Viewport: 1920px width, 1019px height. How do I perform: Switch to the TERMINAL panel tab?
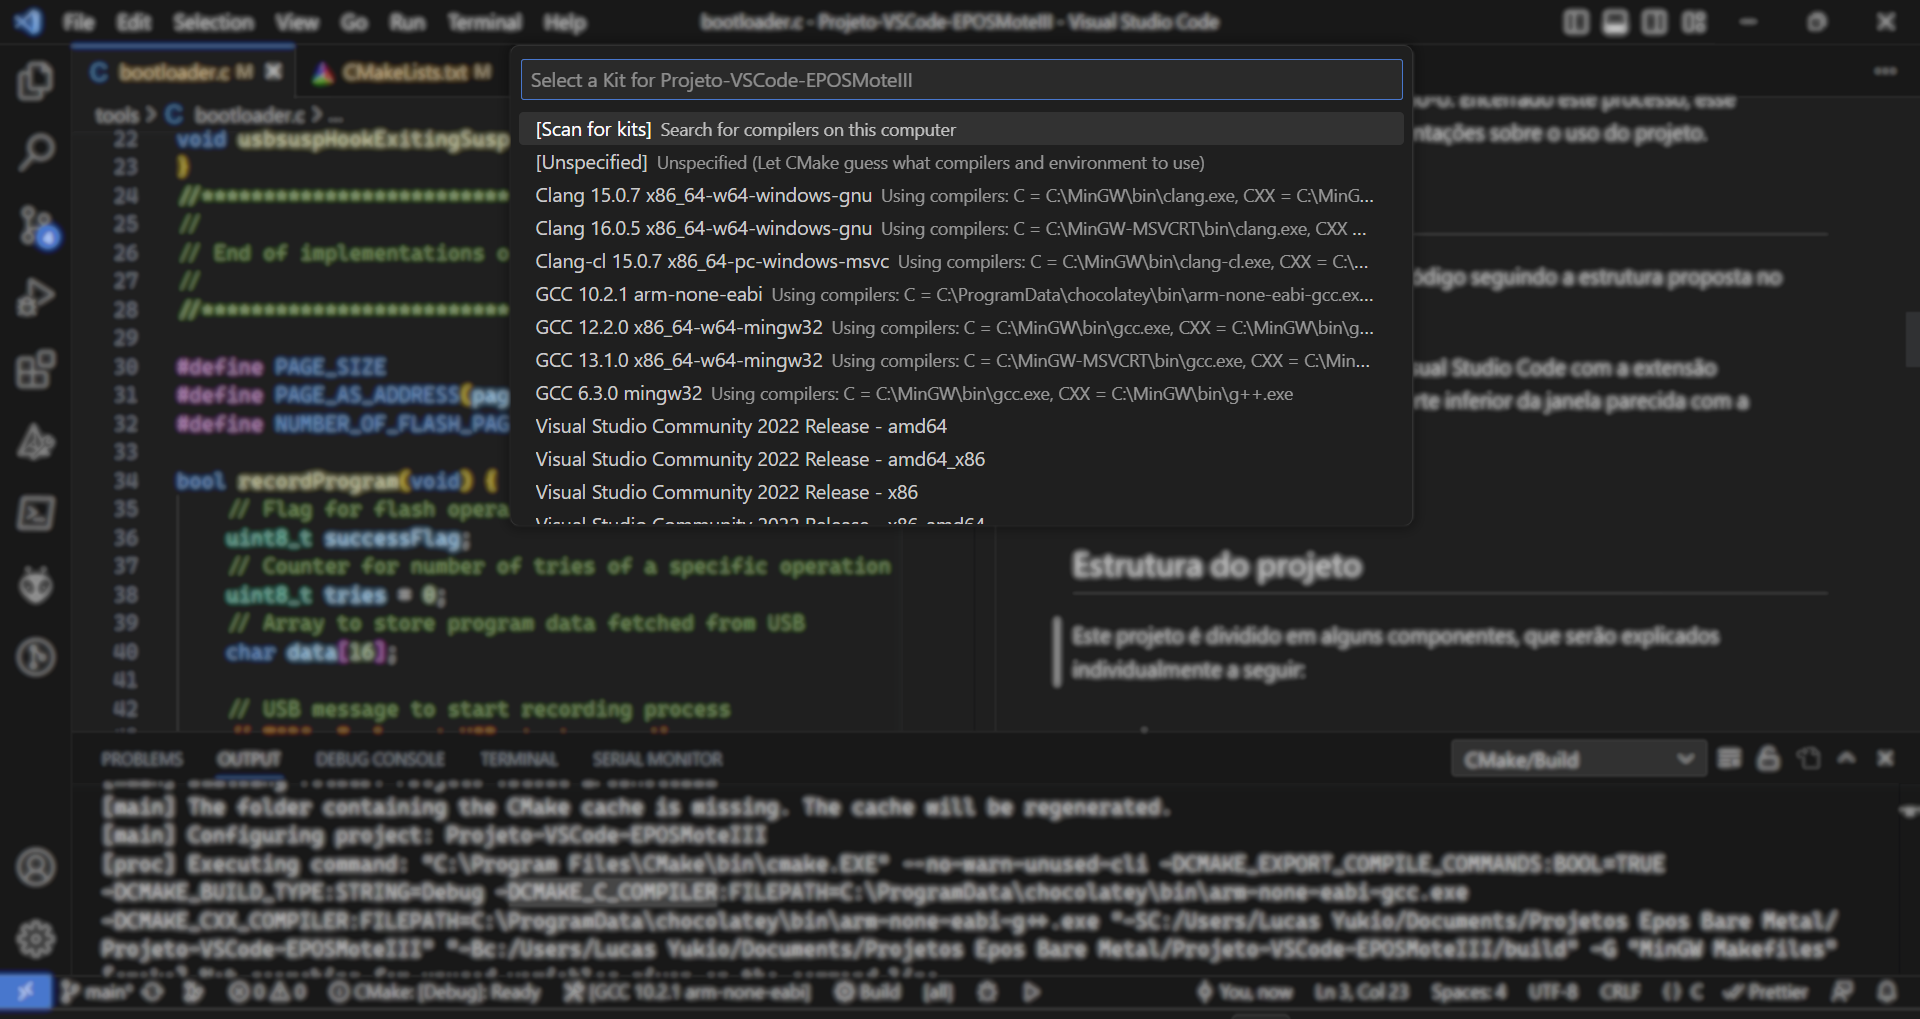518,759
